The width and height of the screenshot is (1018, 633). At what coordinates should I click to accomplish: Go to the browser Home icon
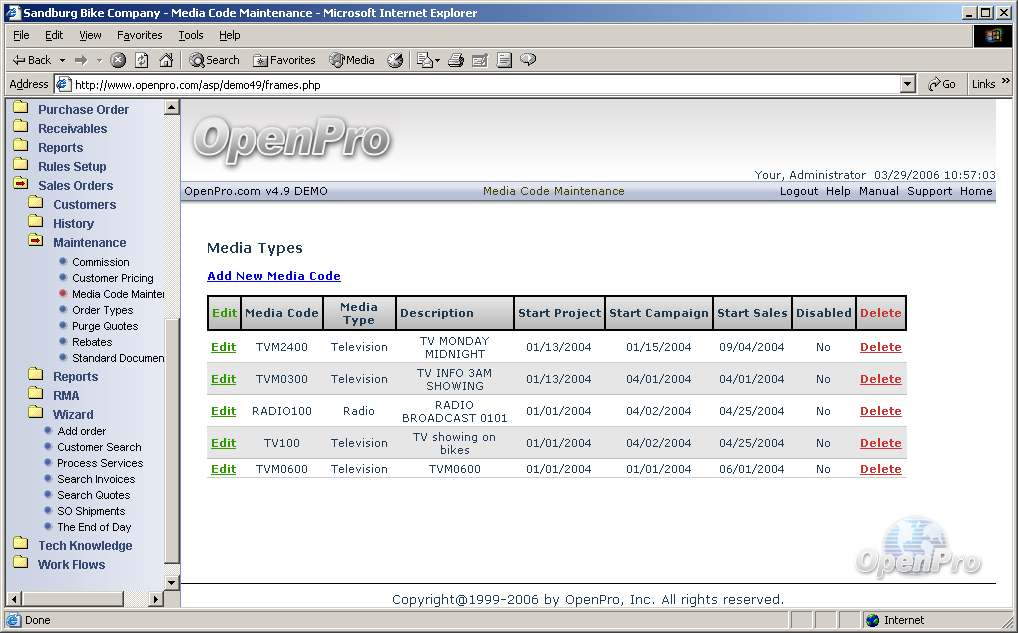click(166, 60)
